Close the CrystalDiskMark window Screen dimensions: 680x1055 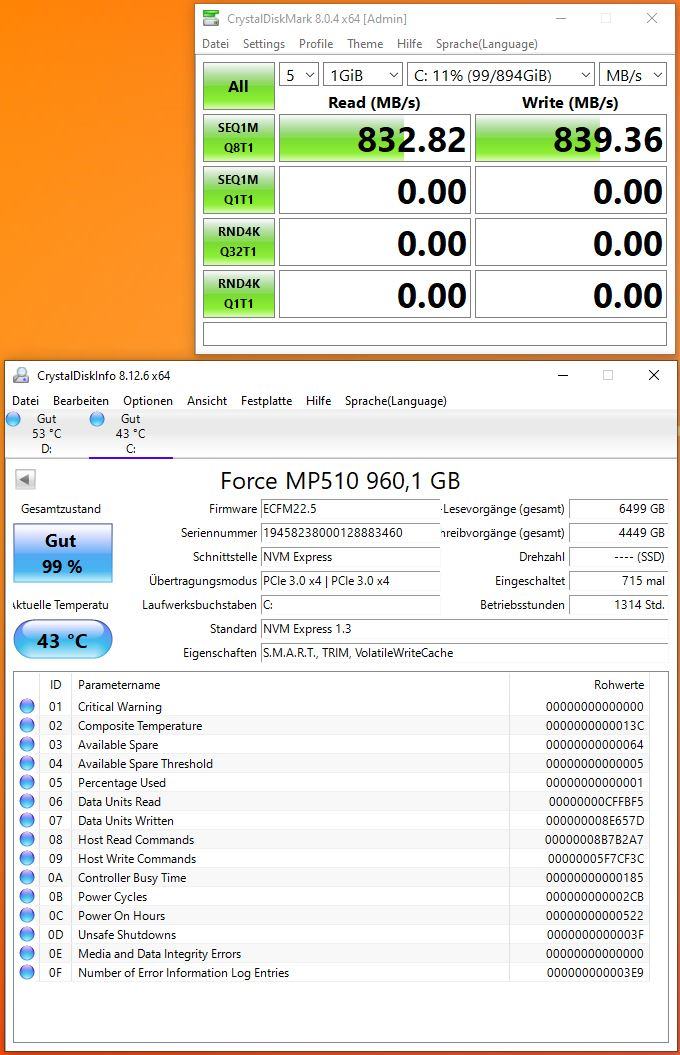pyautogui.click(x=652, y=18)
